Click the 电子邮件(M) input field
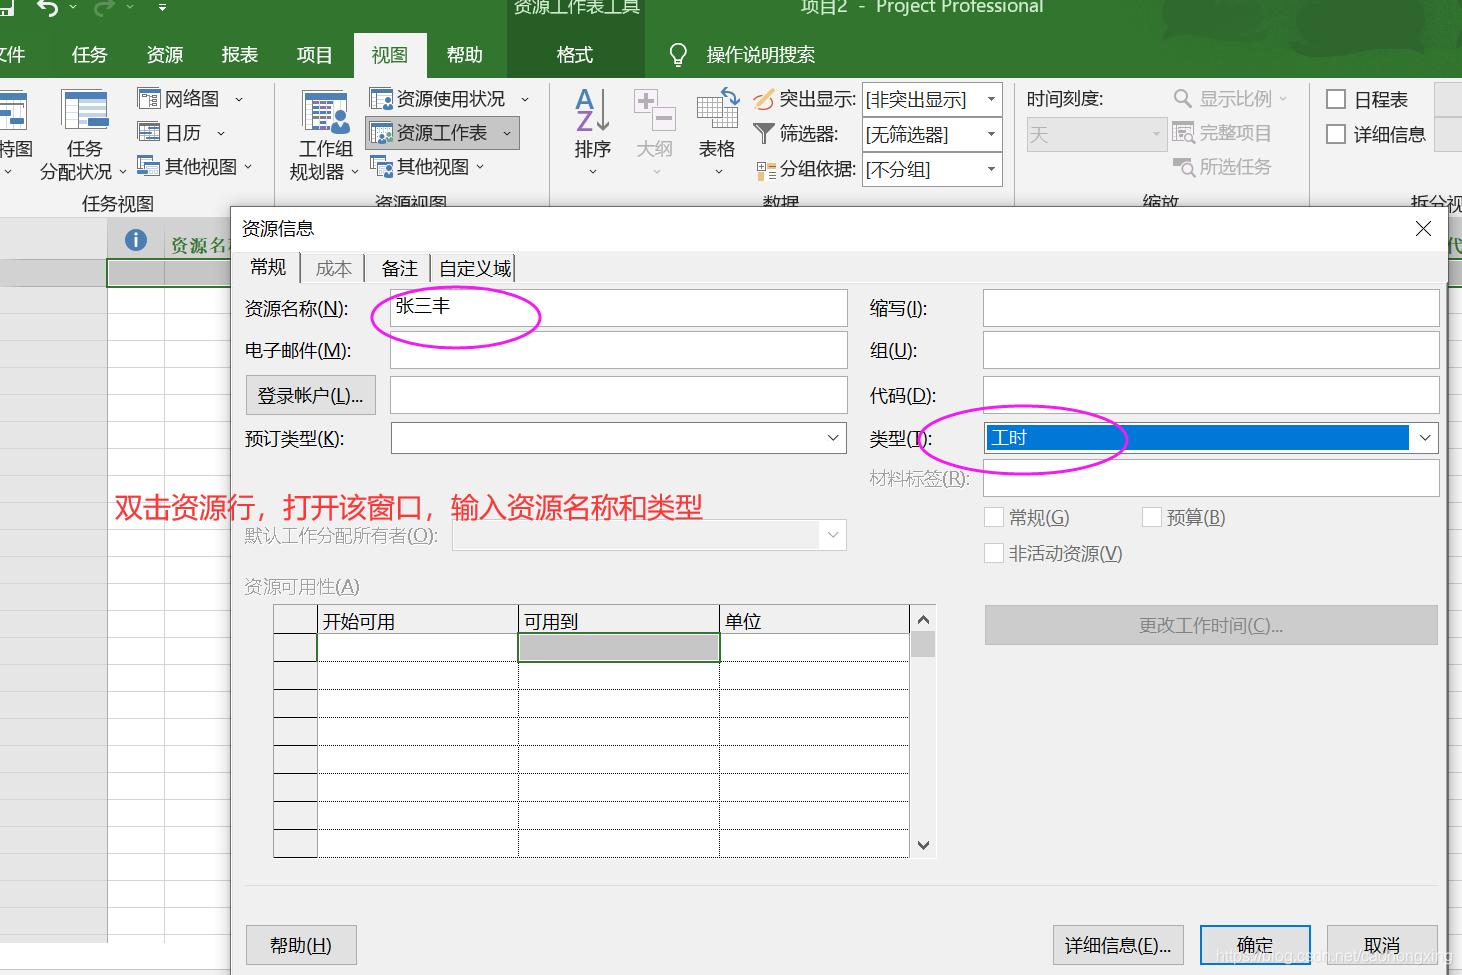1462x975 pixels. [619, 350]
